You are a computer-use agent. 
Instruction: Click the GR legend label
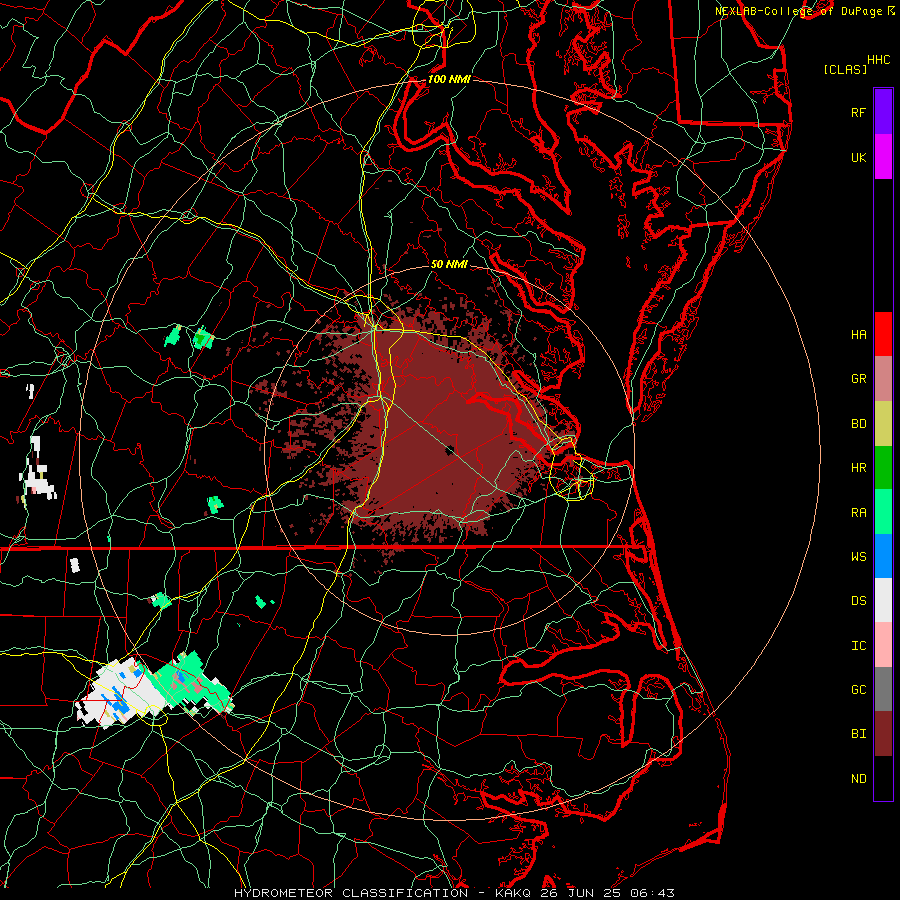(858, 379)
